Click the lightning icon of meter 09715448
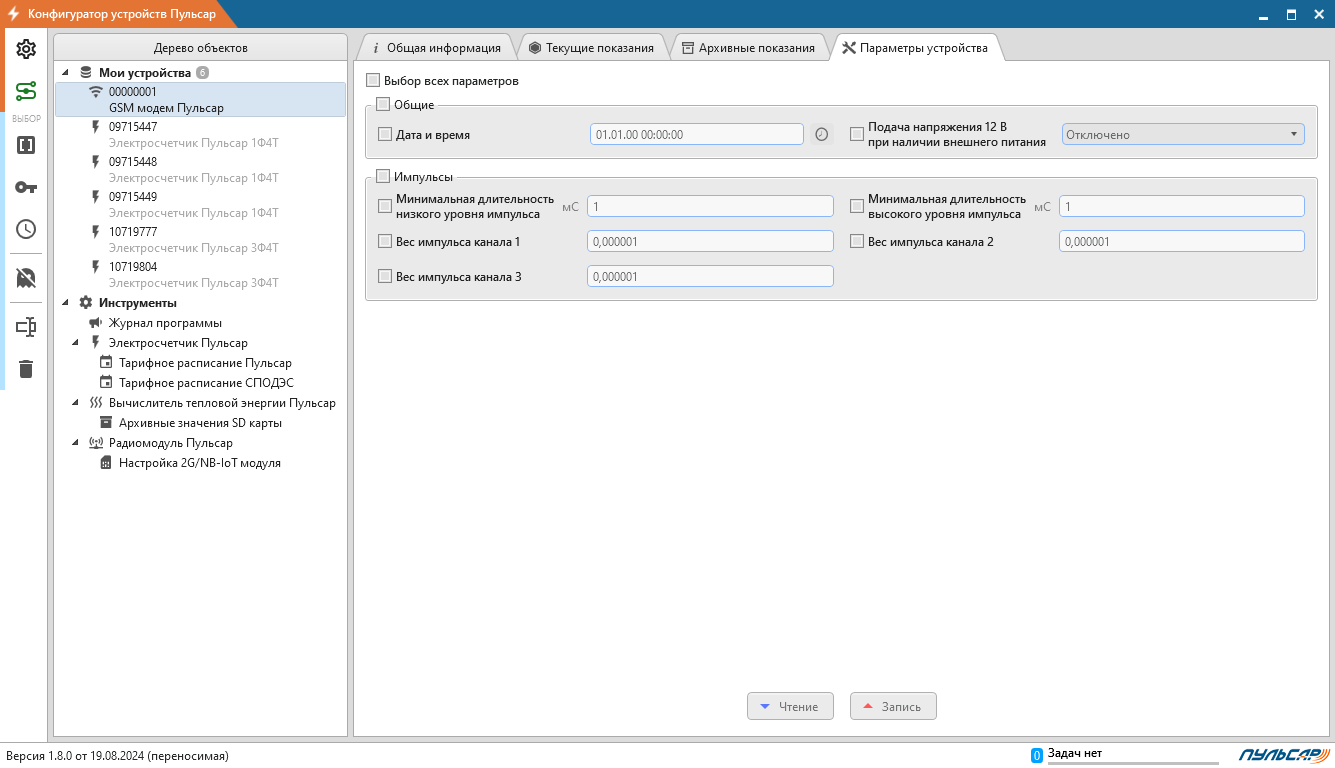 click(96, 162)
